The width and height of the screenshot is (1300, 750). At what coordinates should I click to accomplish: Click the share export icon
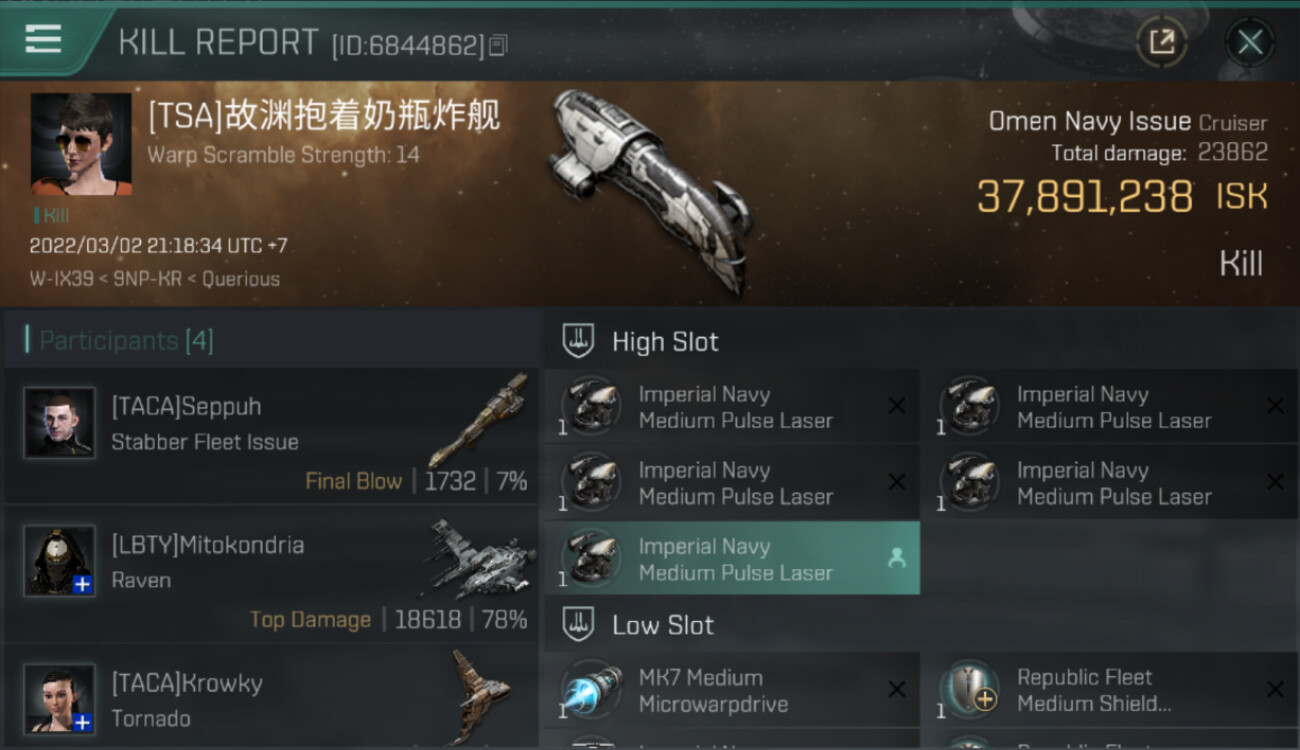(1162, 42)
